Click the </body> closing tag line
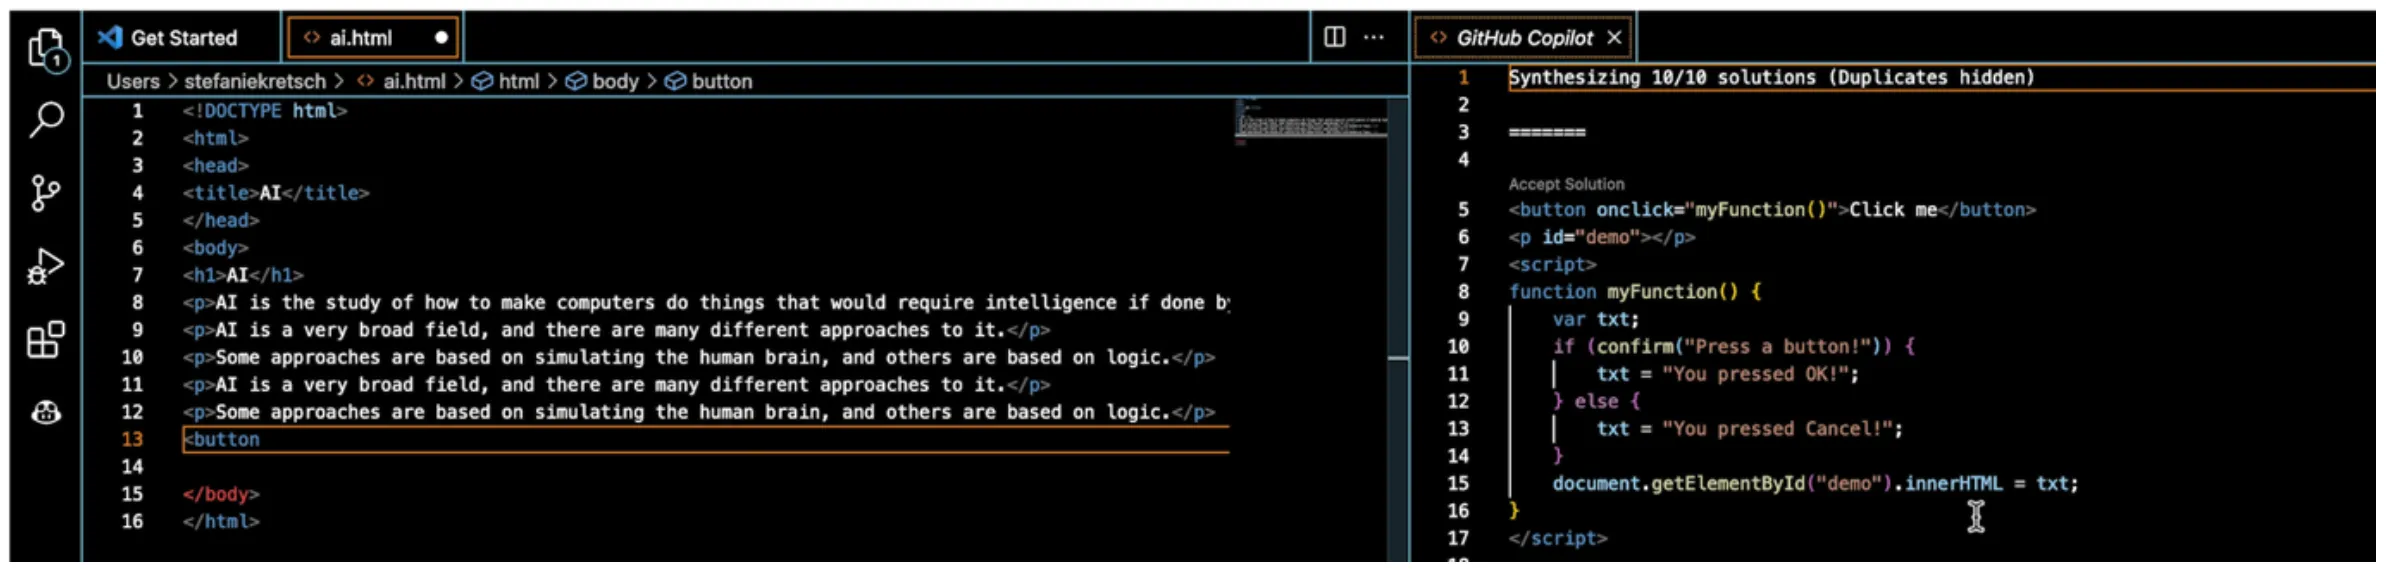This screenshot has height=572, width=2386. click(x=221, y=494)
